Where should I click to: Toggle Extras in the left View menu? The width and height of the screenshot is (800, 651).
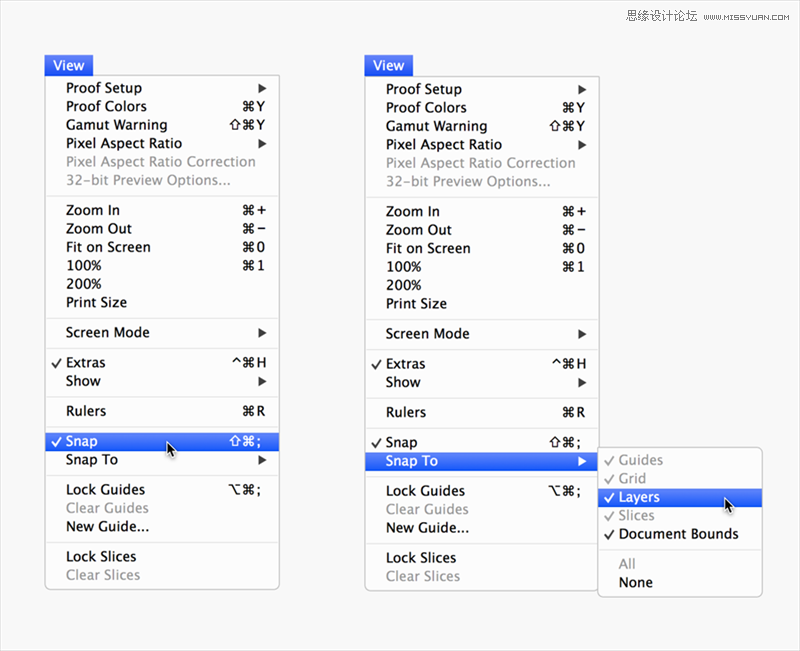coord(162,363)
